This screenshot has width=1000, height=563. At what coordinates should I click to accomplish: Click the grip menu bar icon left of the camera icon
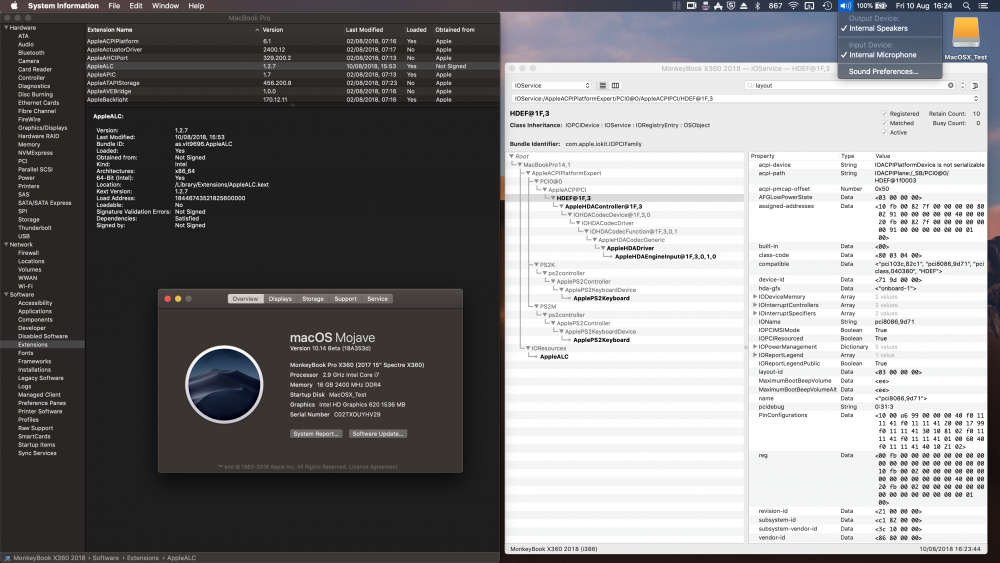click(677, 6)
